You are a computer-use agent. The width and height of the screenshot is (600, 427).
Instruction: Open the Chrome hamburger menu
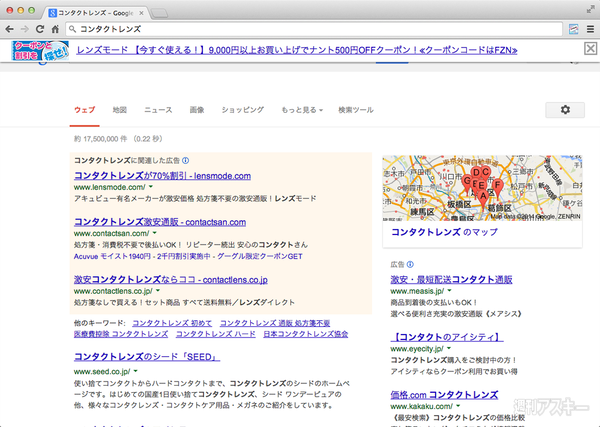(x=590, y=29)
